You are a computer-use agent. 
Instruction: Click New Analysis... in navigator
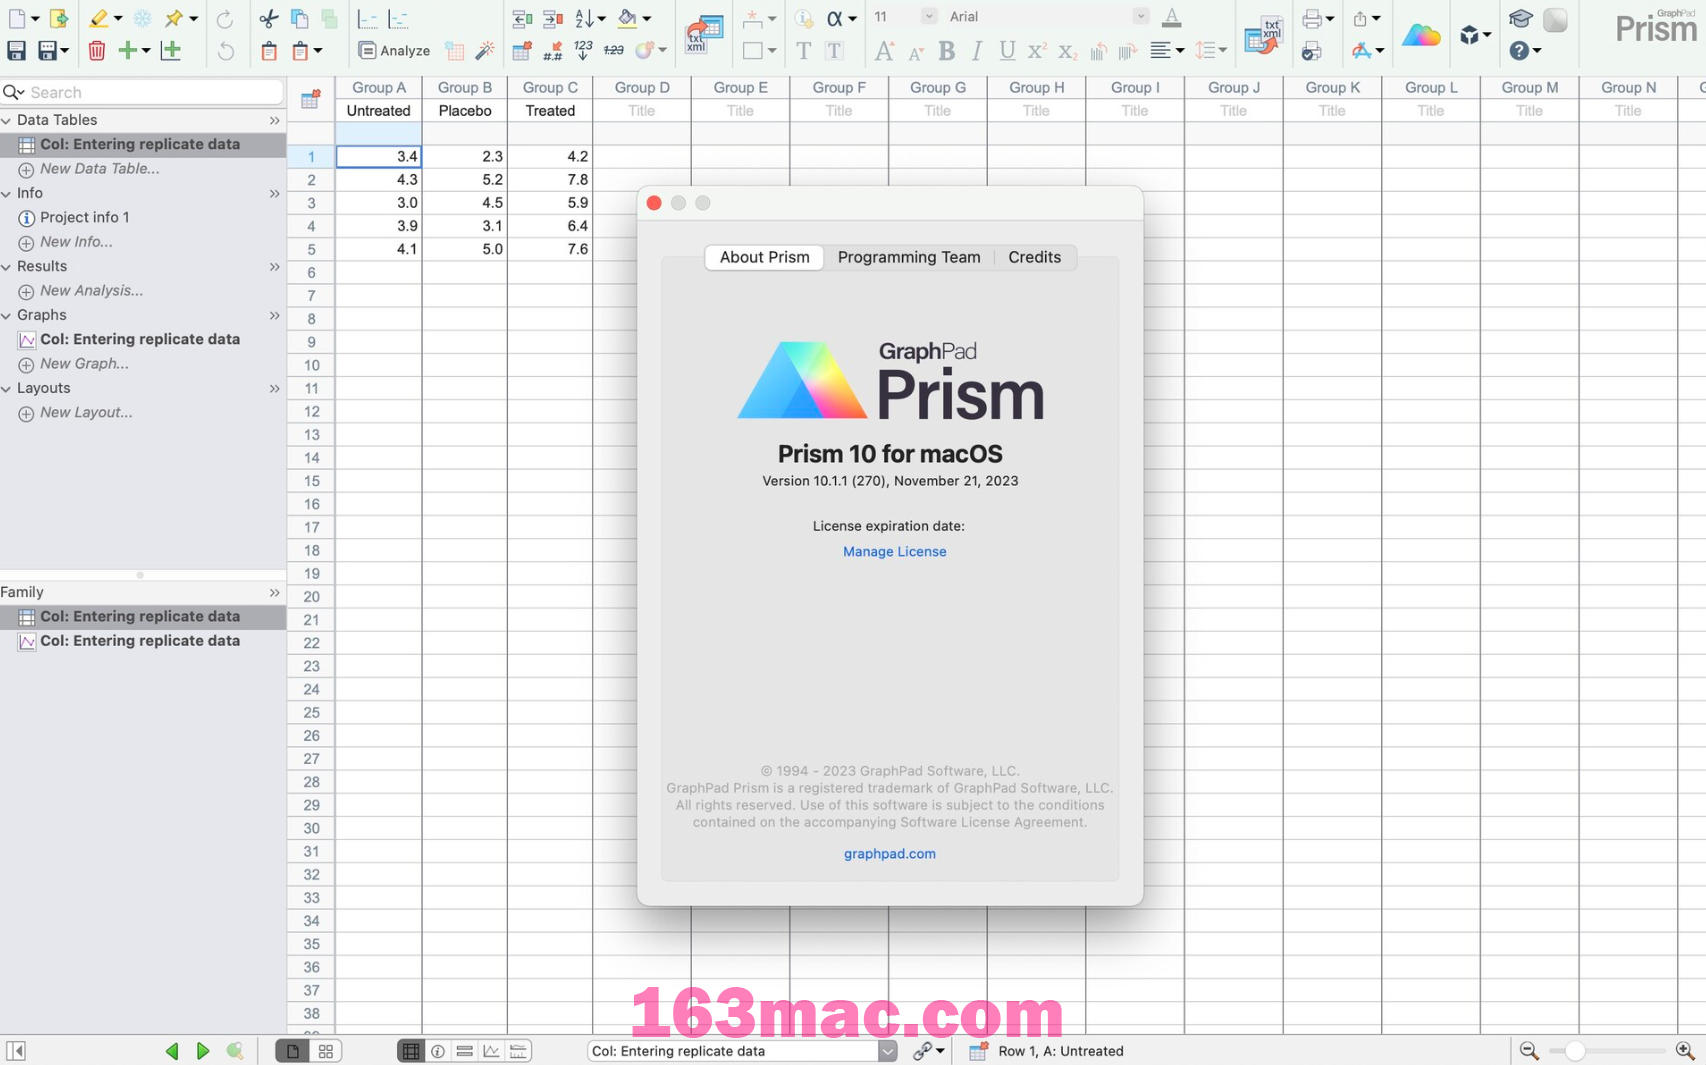point(91,291)
